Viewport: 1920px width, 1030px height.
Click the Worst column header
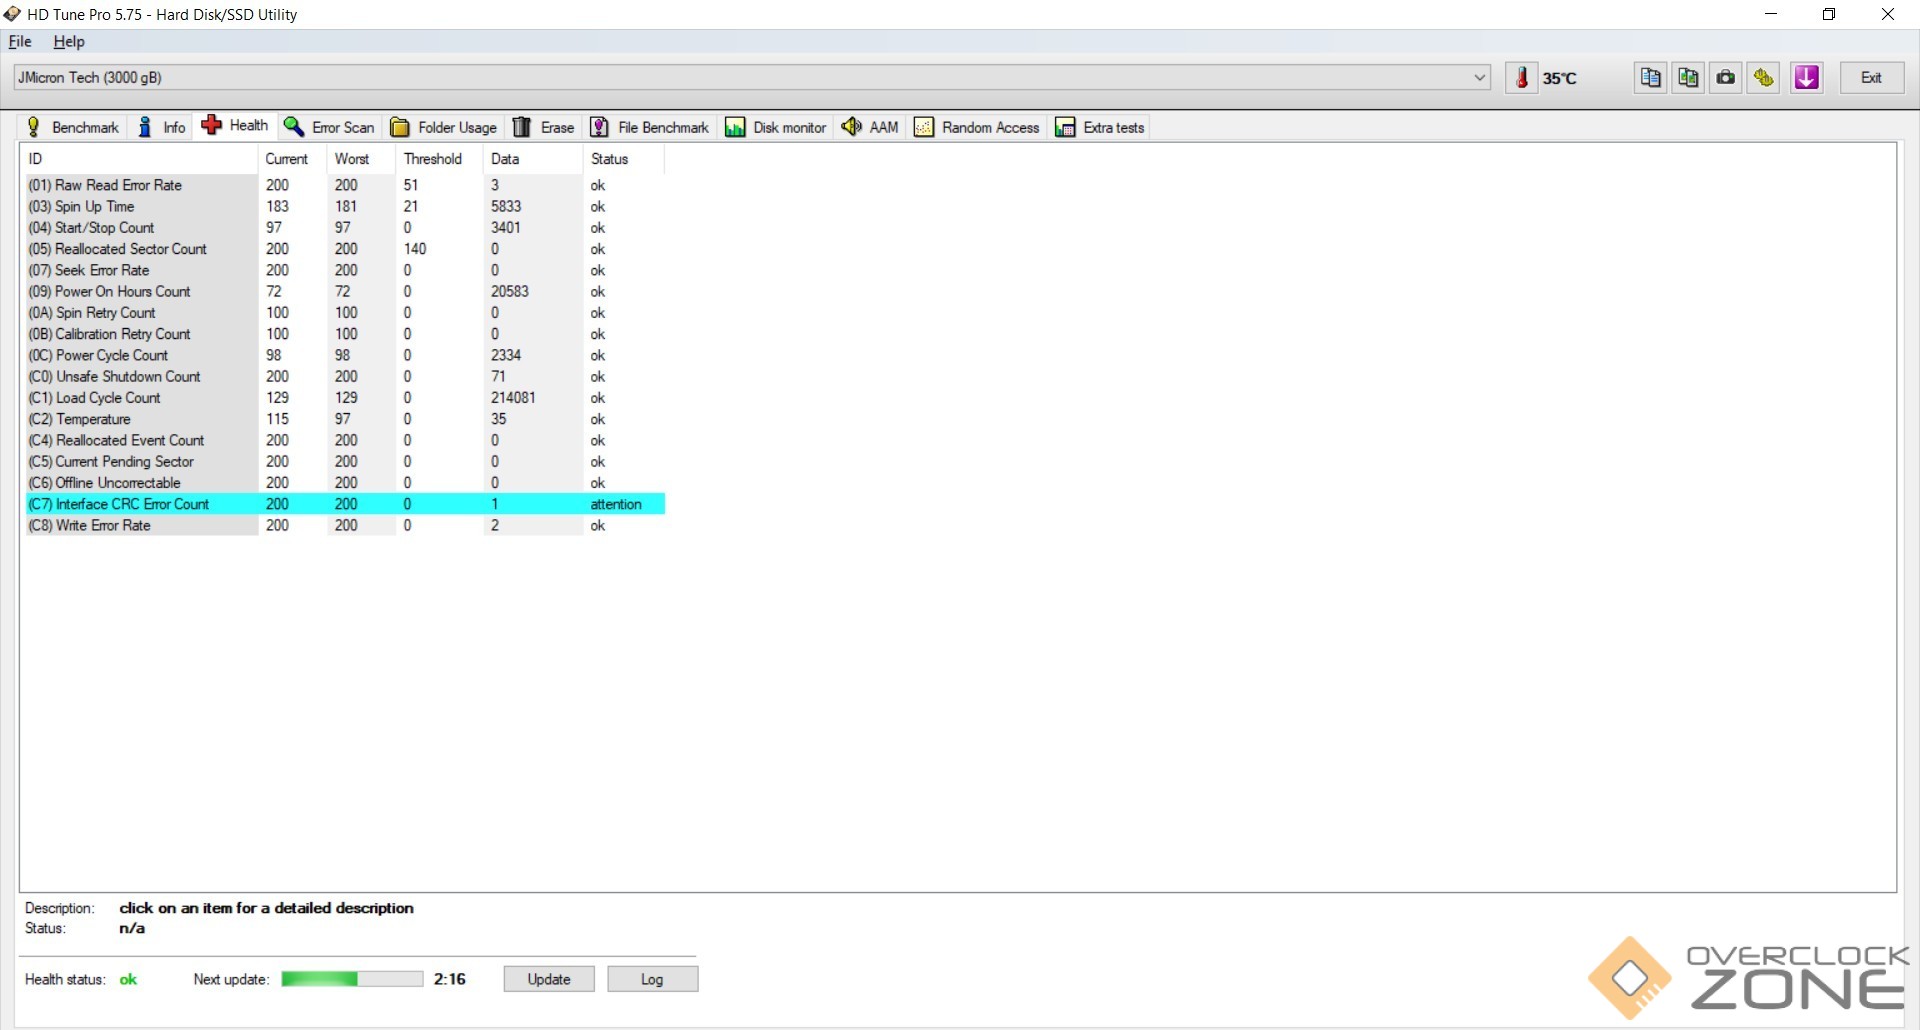coord(361,159)
